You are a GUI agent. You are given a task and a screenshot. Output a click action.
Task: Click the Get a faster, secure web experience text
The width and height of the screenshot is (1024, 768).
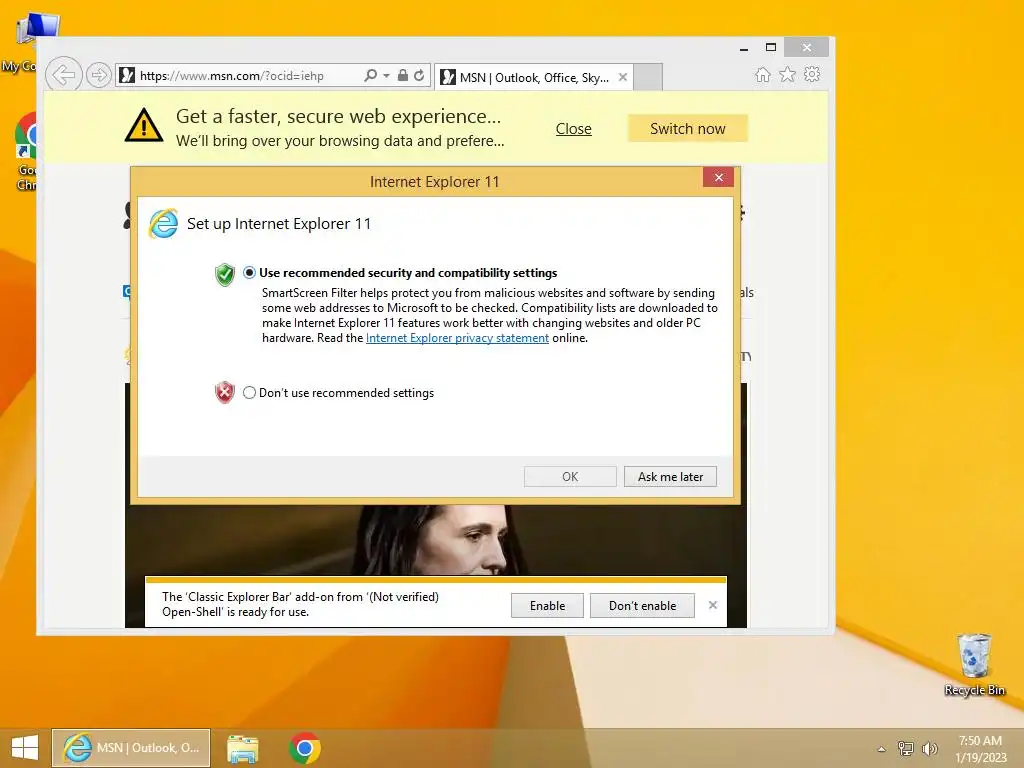338,116
